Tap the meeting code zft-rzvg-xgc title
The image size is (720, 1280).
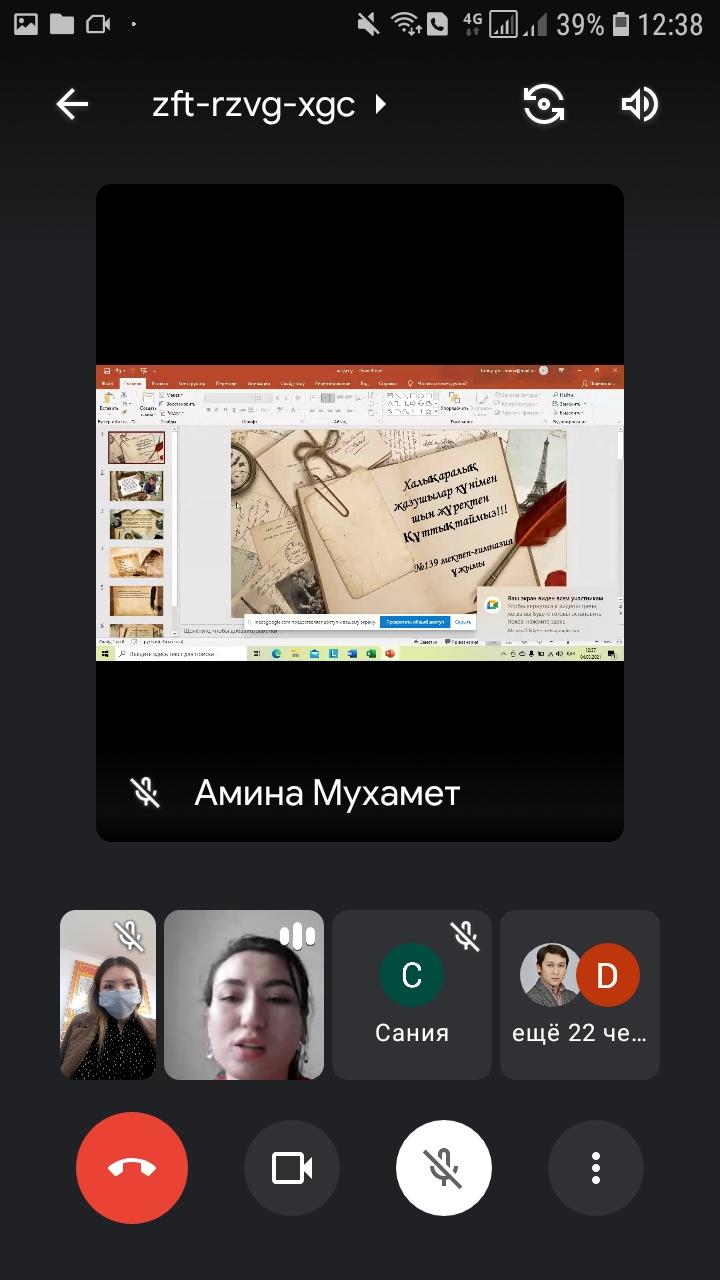point(254,104)
